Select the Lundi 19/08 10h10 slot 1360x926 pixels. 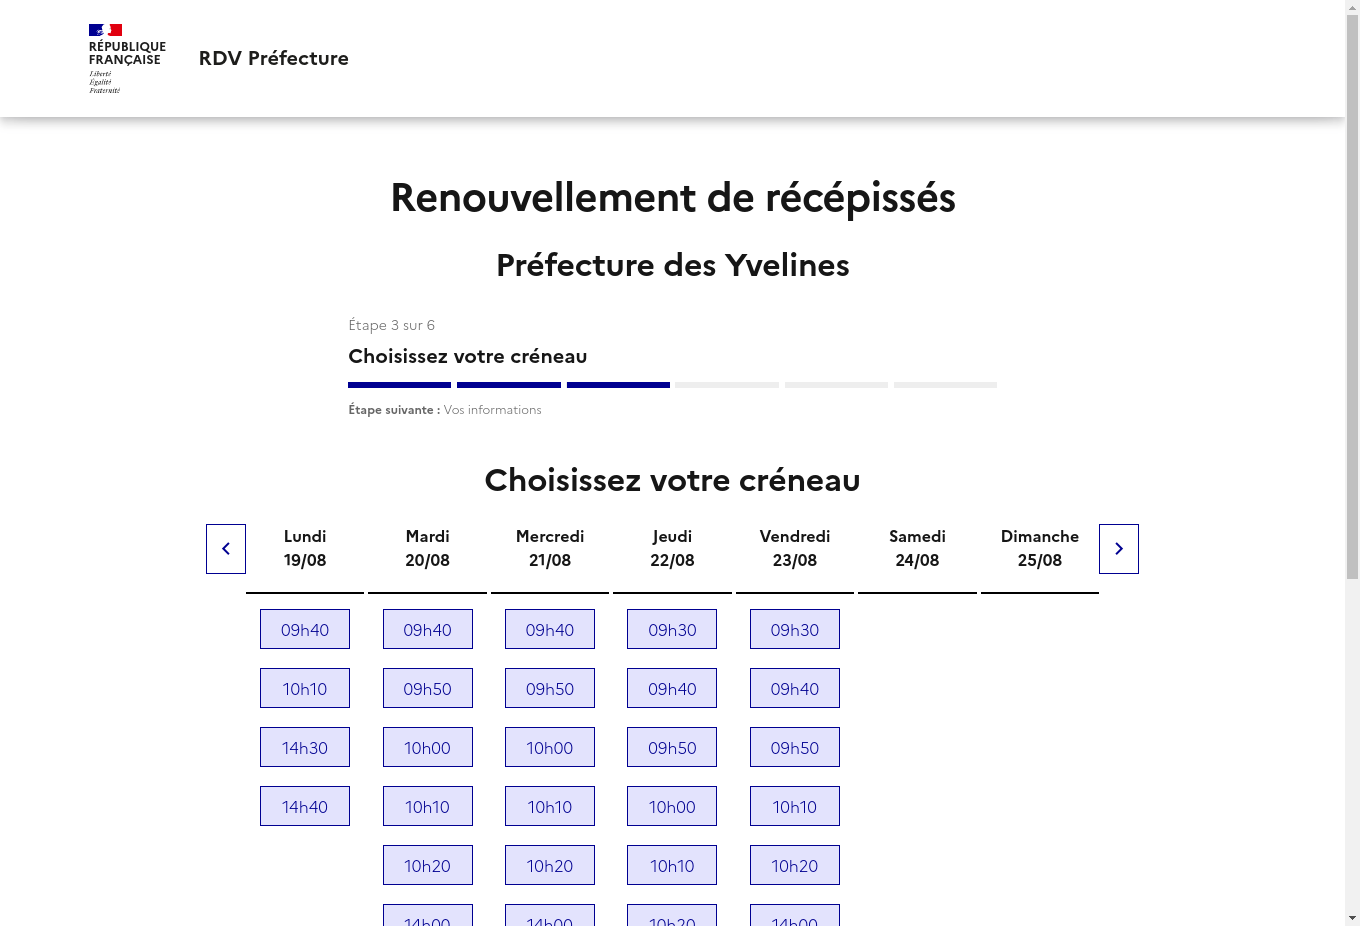[305, 688]
